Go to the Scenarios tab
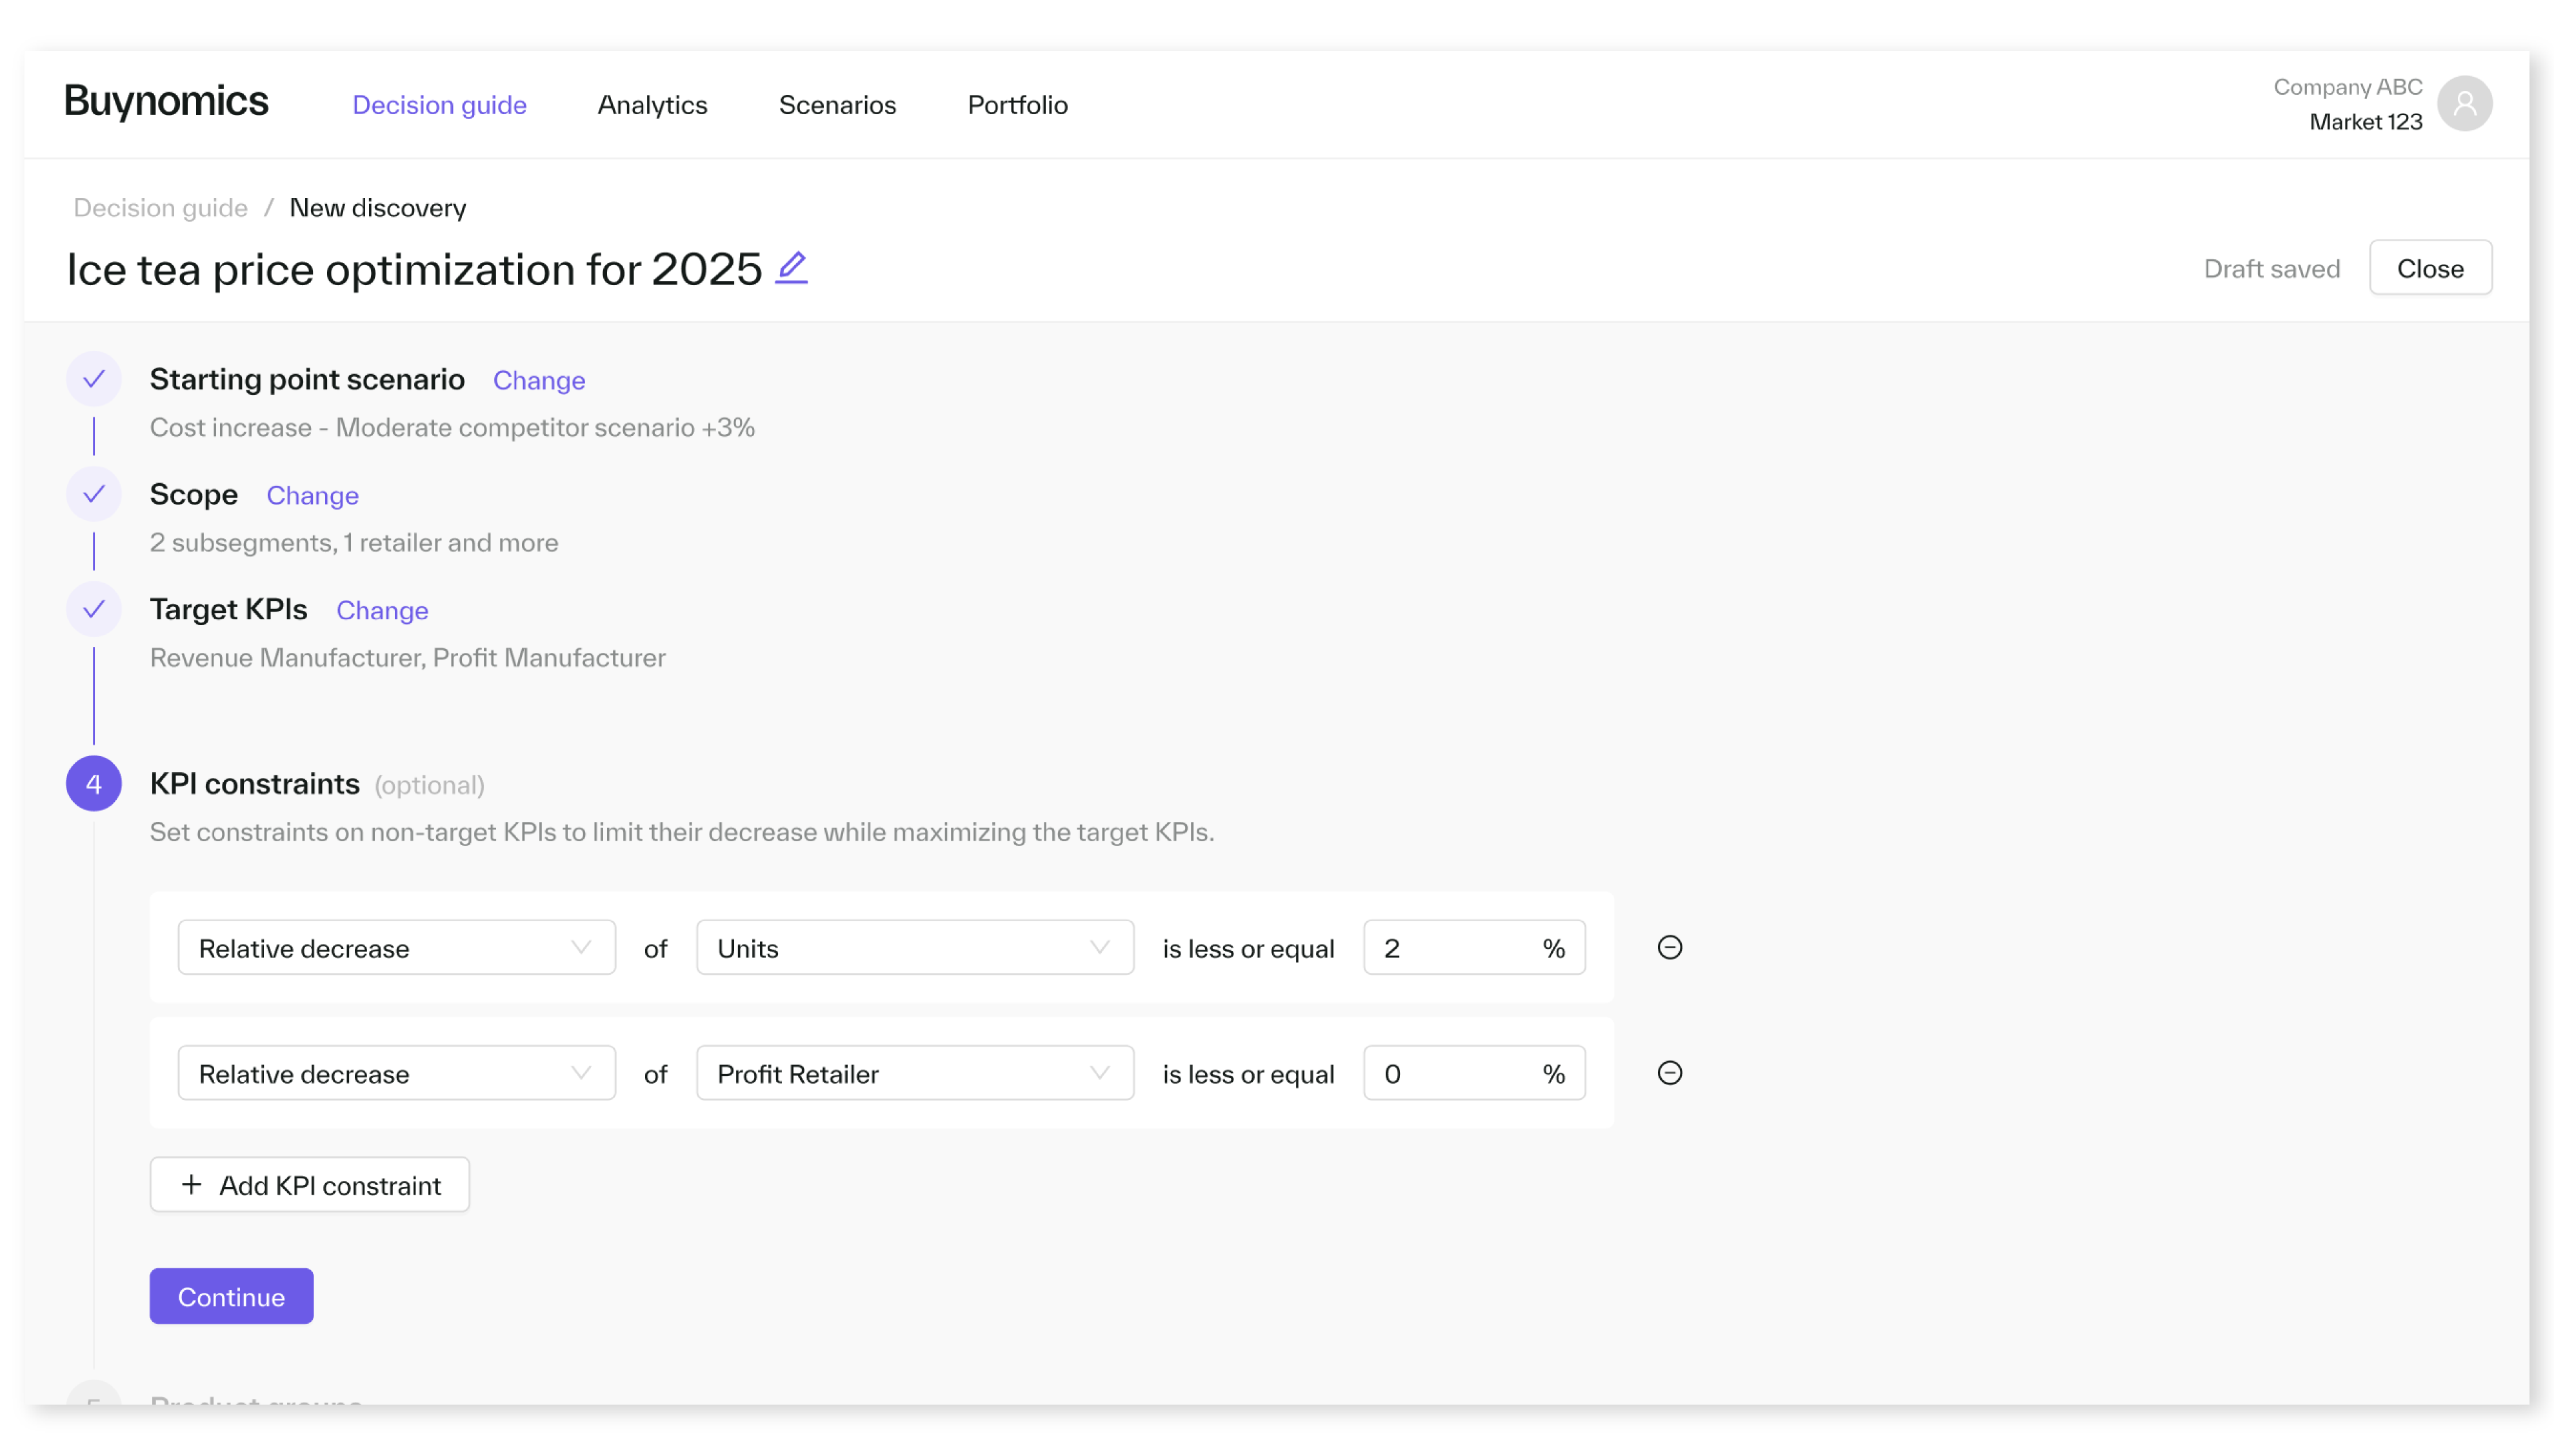The width and height of the screenshot is (2554, 1456). pyautogui.click(x=837, y=105)
